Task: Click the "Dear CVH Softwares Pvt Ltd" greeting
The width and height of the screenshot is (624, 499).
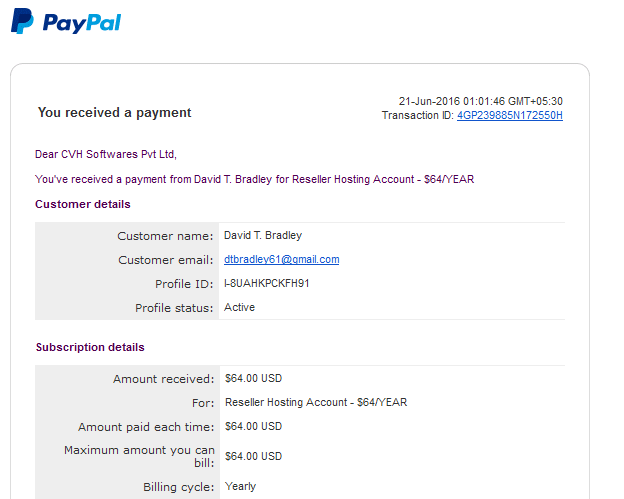Action: (105, 154)
